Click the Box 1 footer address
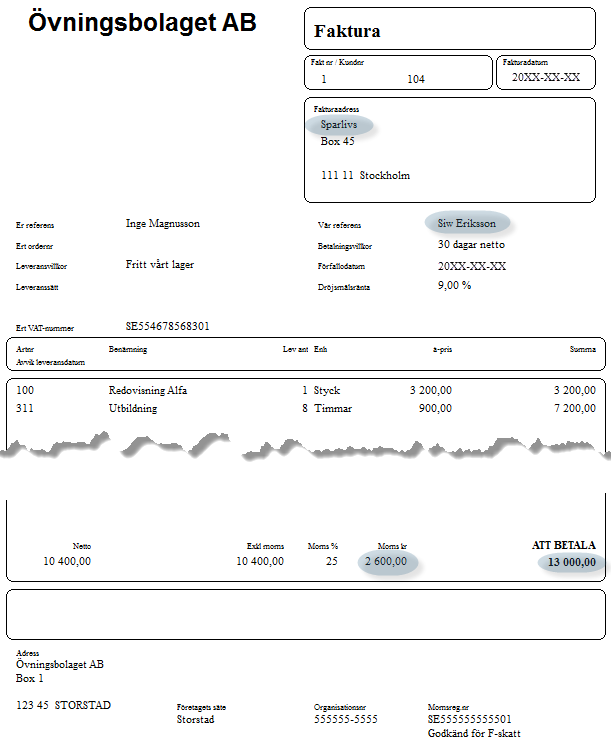The image size is (611, 746). coord(30,678)
